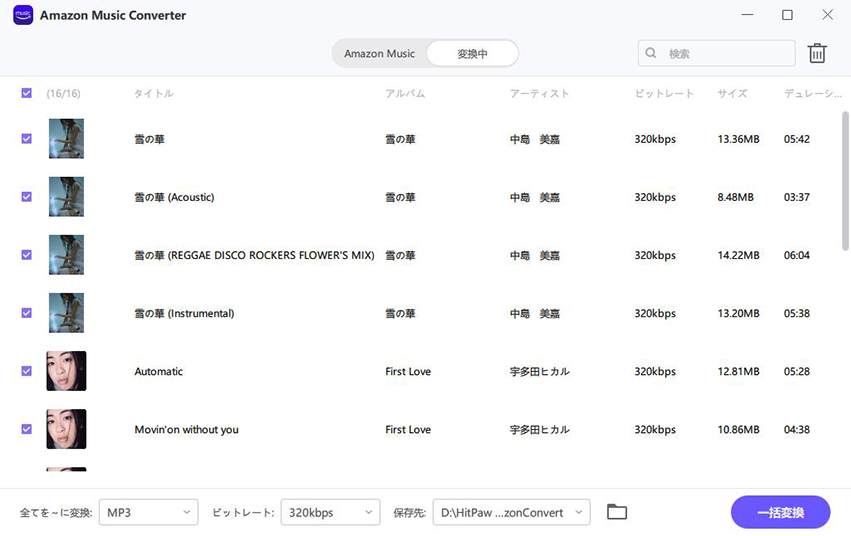Select the 雪の華 (REGGAE DISCO ROCKERS FLOWER'S MIX) title
This screenshot has width=851, height=536.
tap(255, 255)
